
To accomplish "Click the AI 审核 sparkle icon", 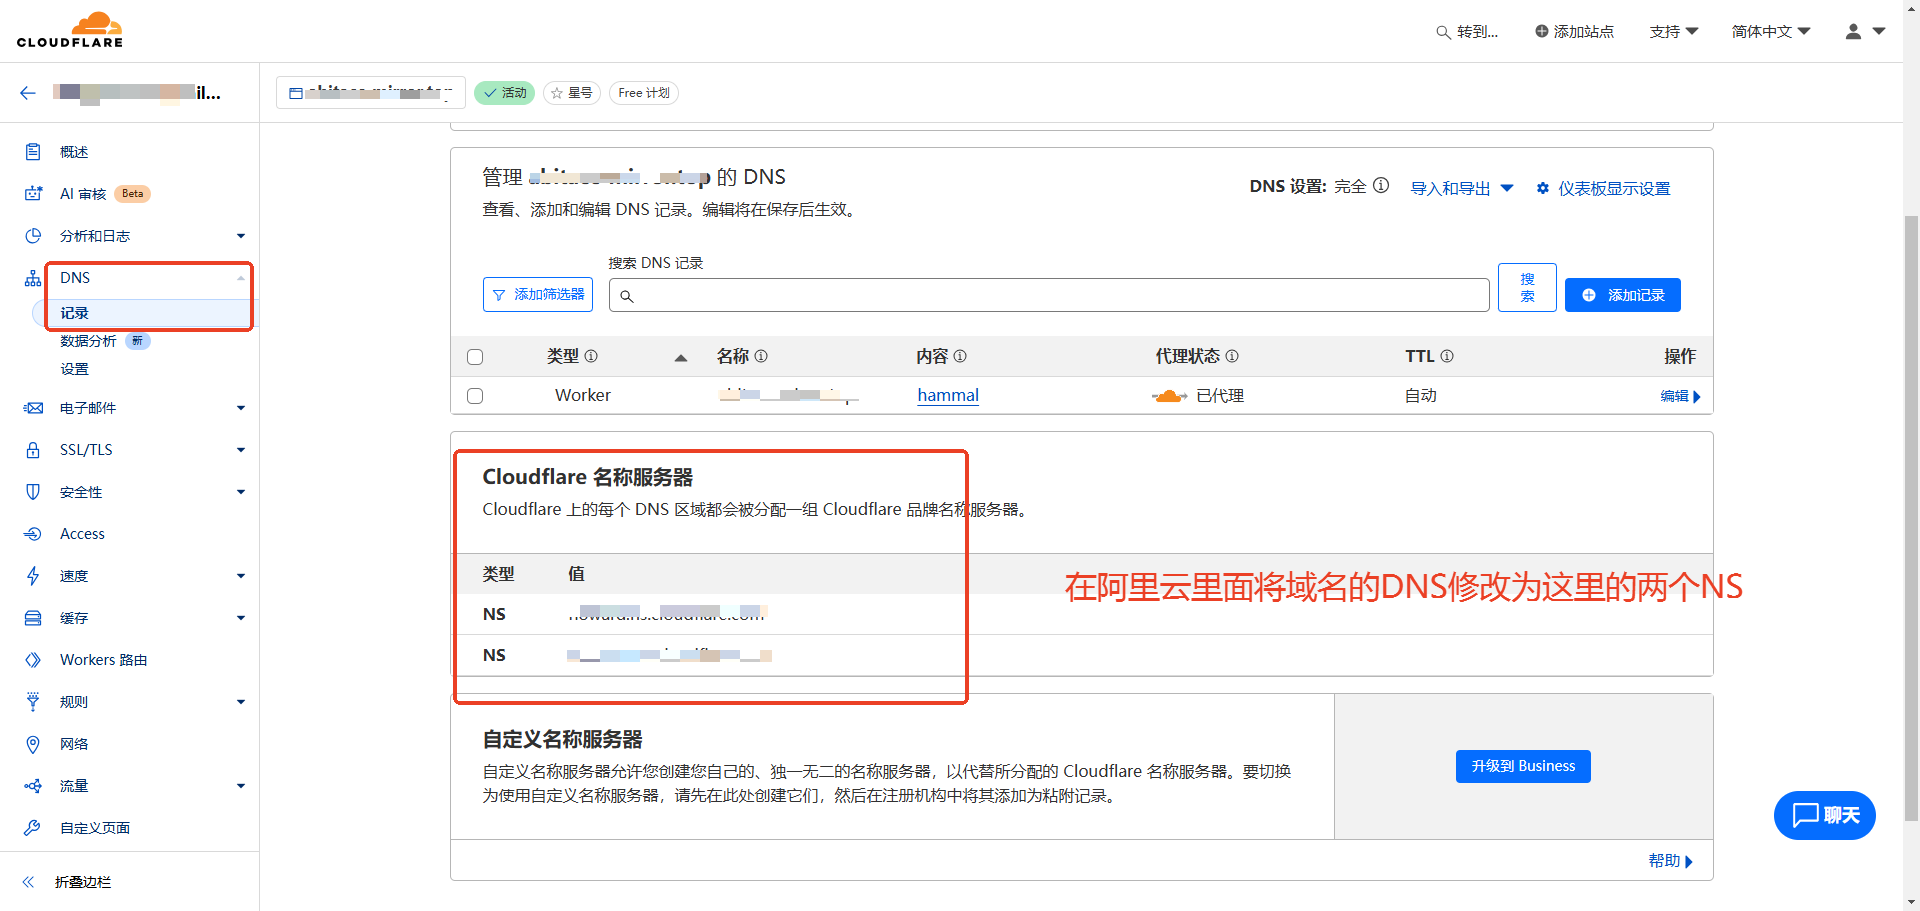I will pos(33,194).
